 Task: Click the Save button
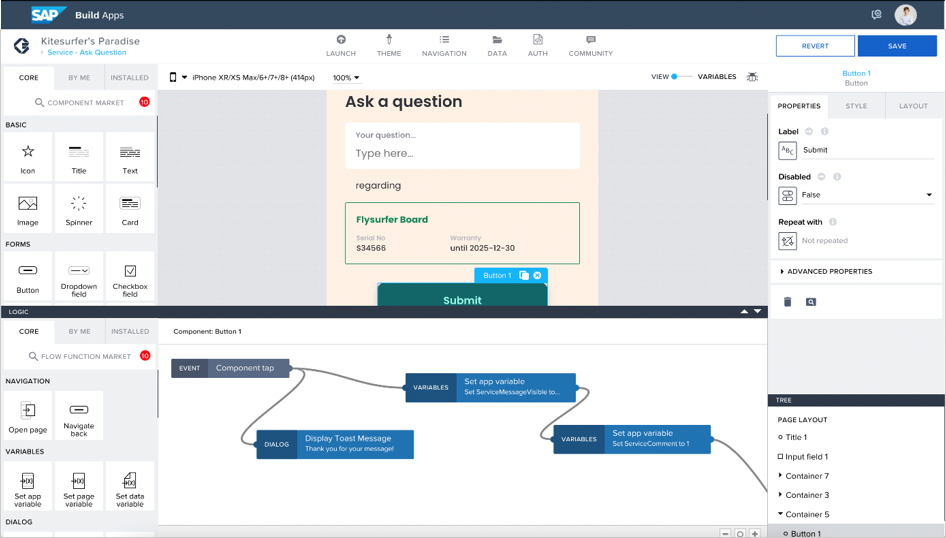[x=897, y=46]
